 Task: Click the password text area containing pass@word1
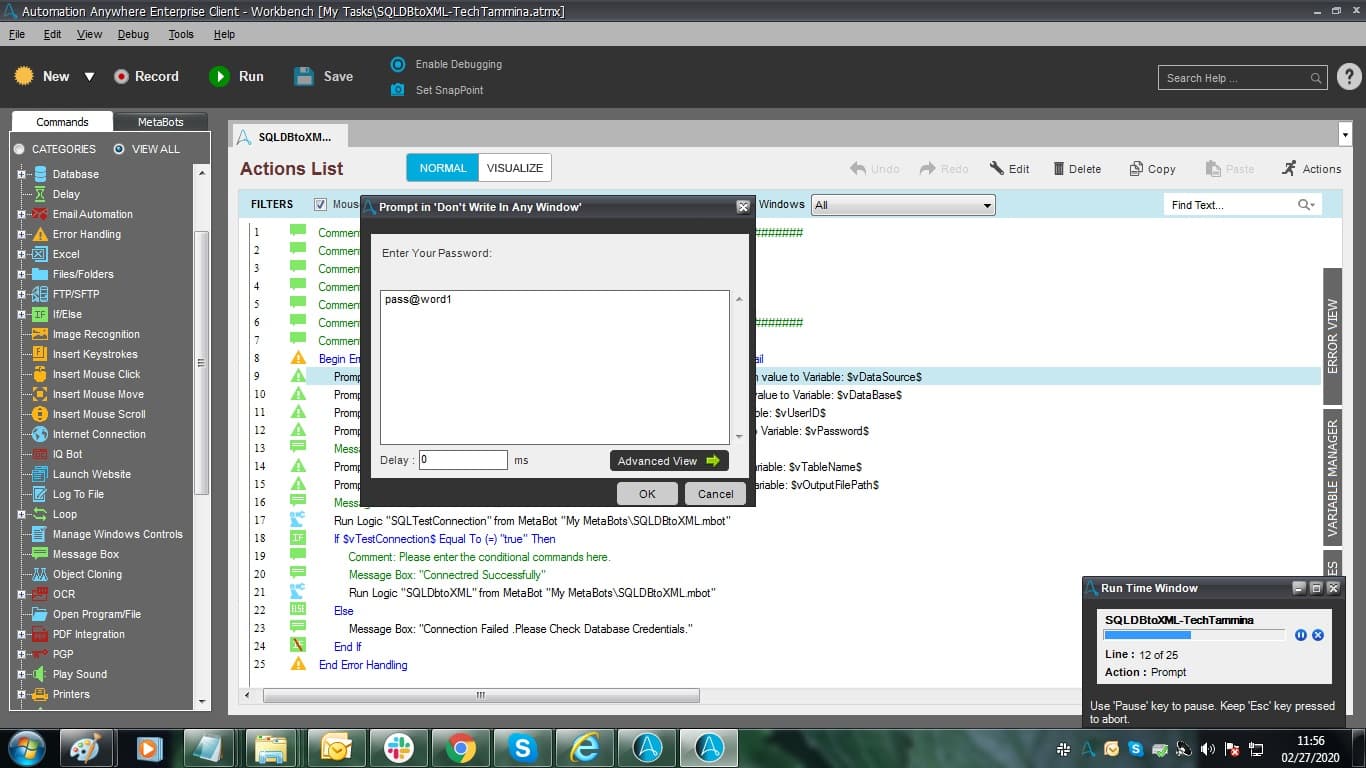555,367
